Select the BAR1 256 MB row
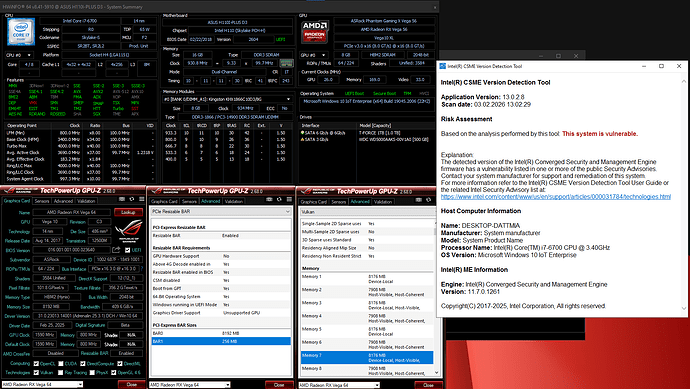 [221, 341]
